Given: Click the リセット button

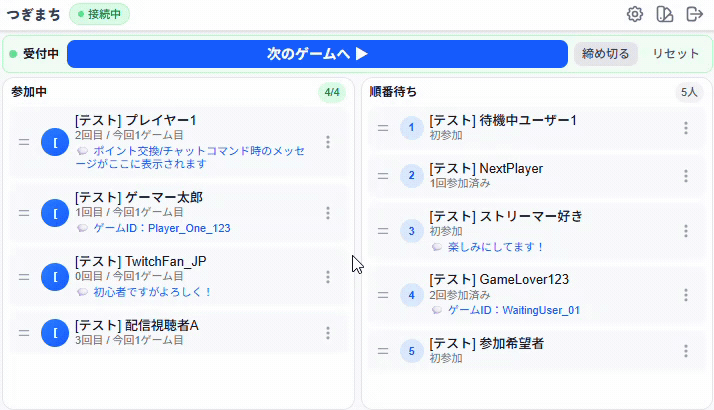Looking at the screenshot, I should click(x=675, y=54).
